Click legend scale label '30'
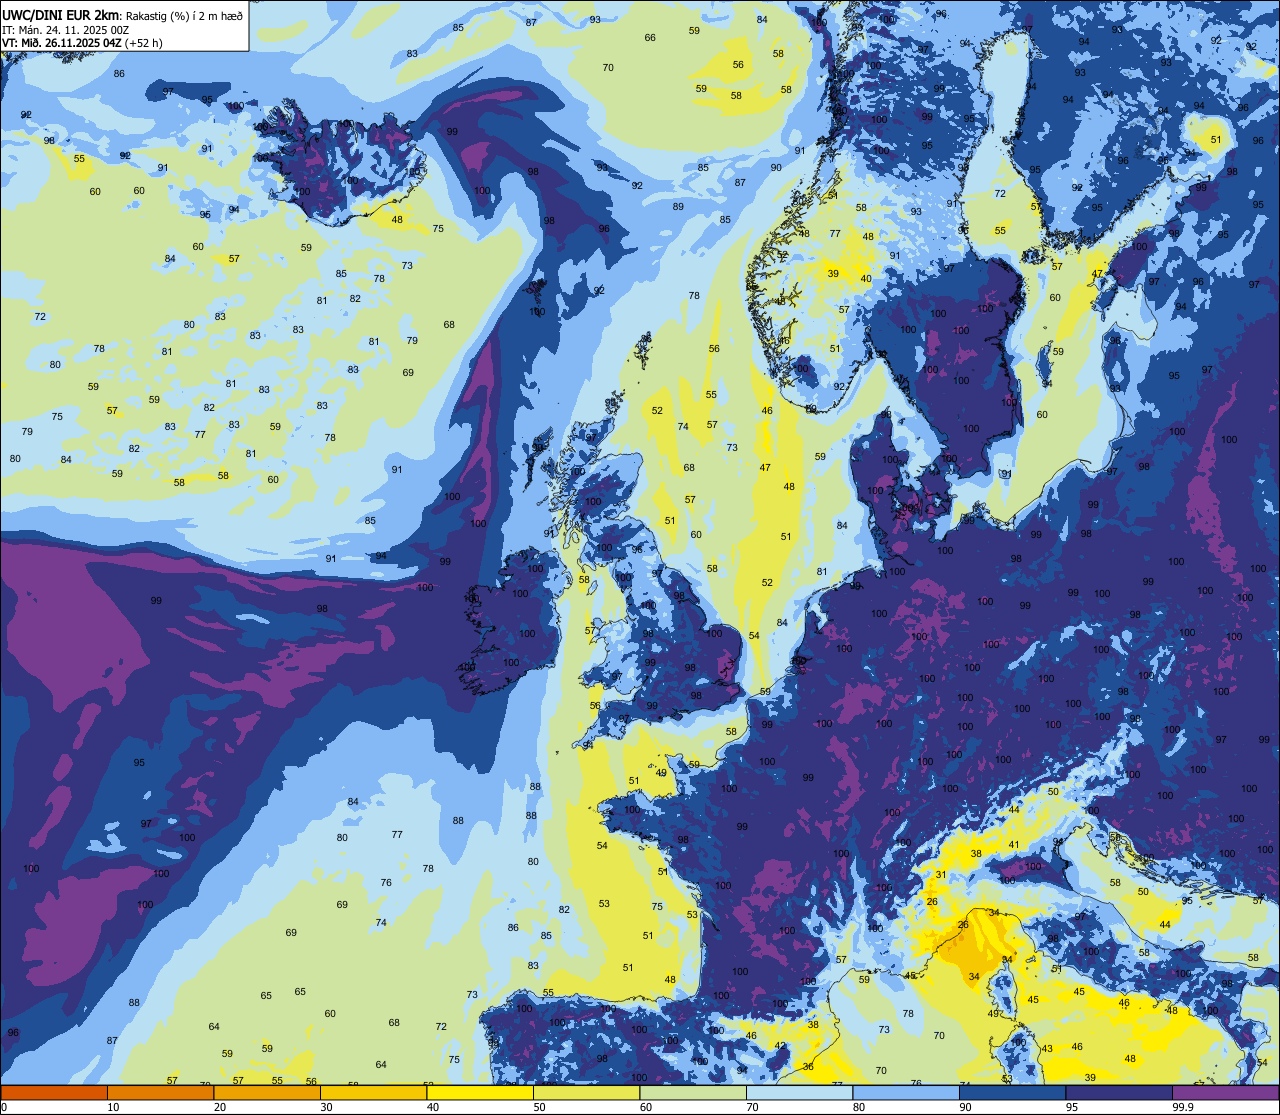This screenshot has width=1280, height=1115. [326, 1107]
